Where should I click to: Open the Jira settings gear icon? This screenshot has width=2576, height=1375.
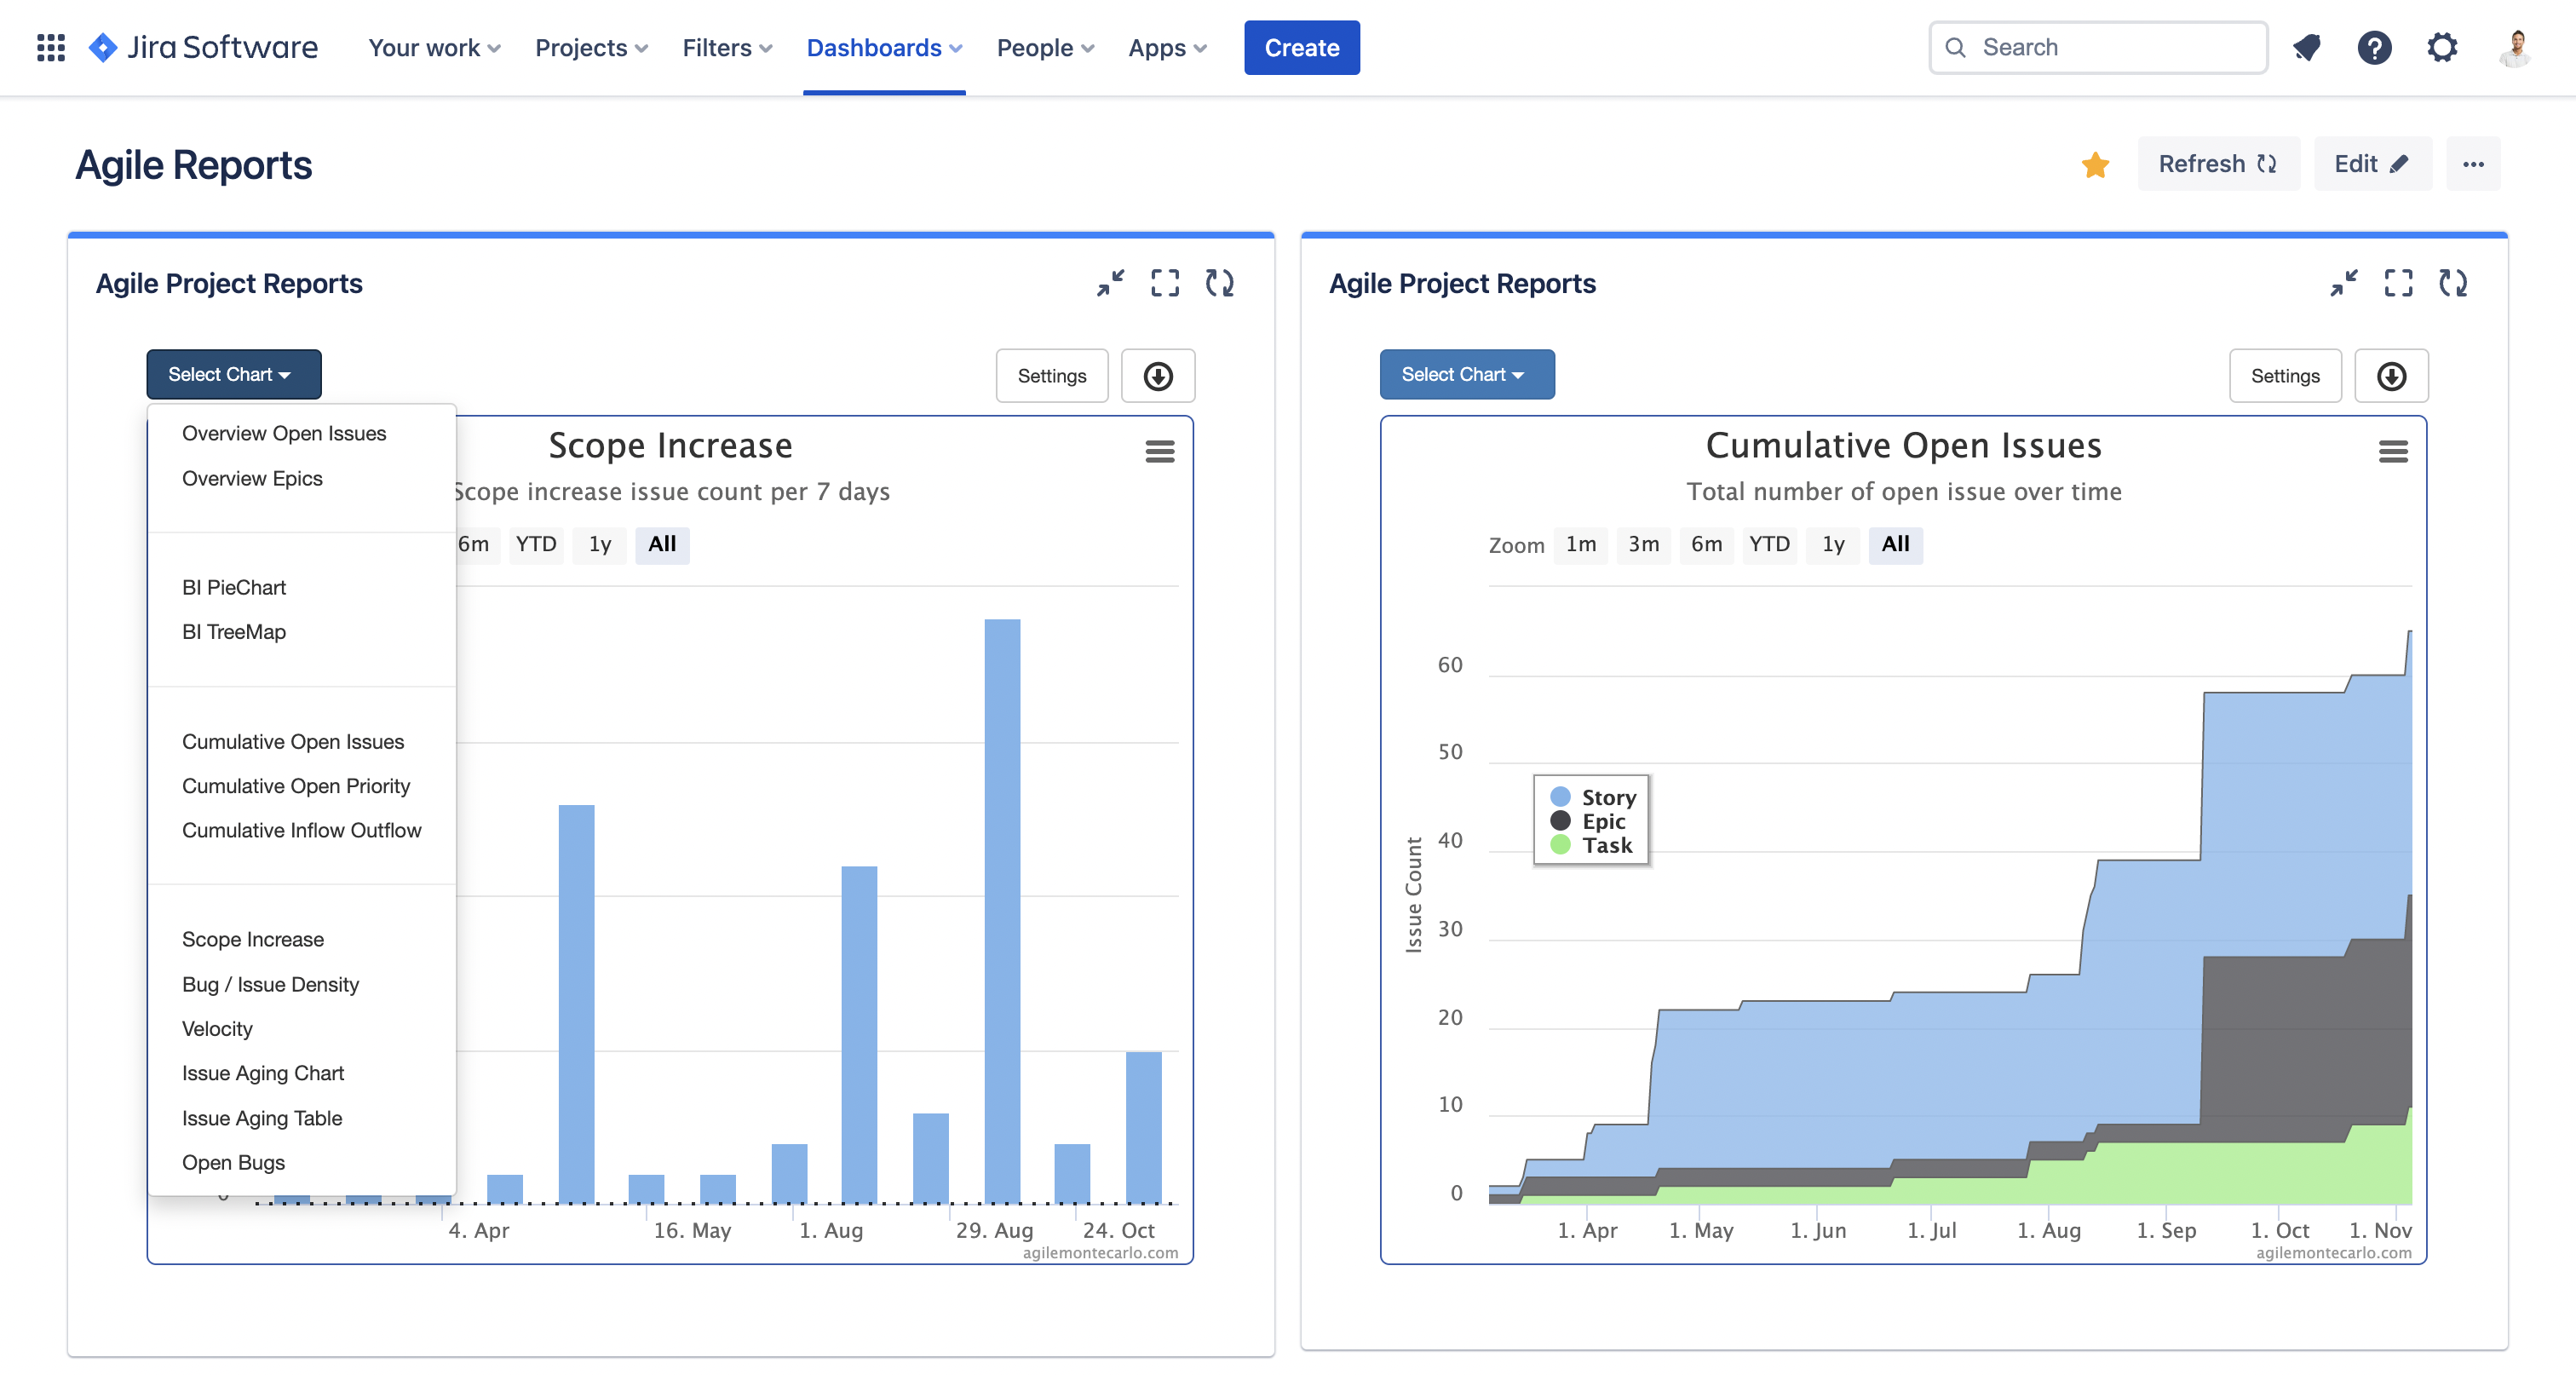2442,47
